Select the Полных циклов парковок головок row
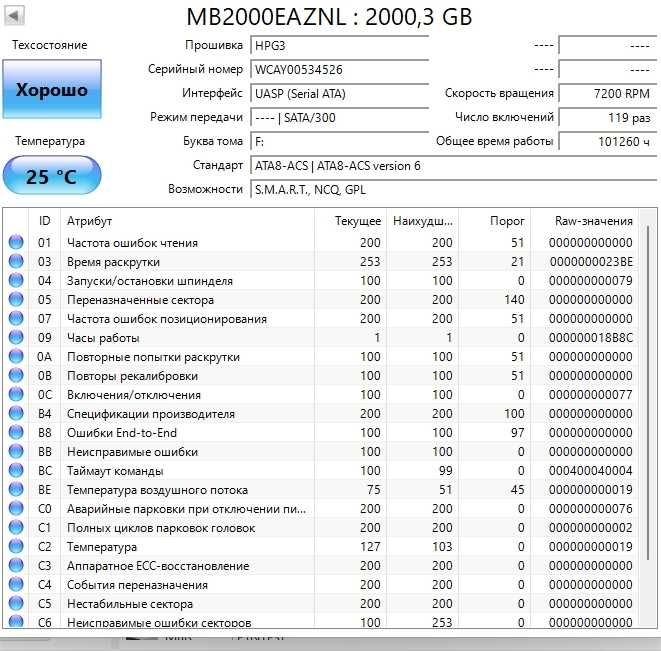661x651 pixels. point(321,528)
